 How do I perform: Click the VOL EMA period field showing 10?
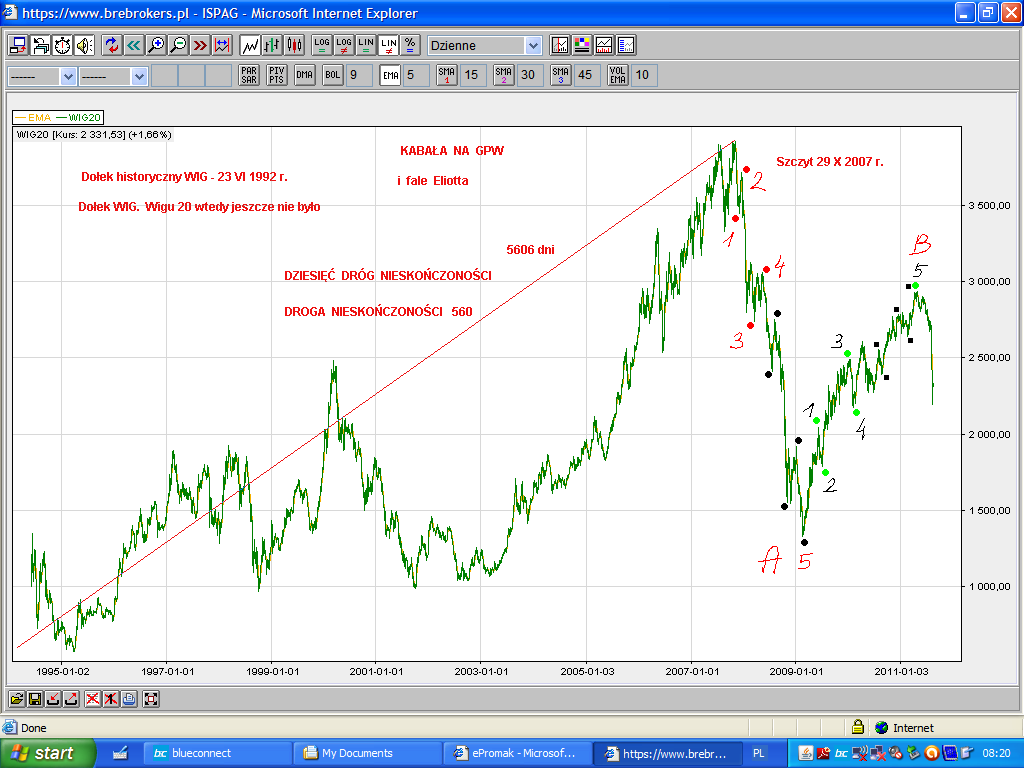pyautogui.click(x=644, y=75)
